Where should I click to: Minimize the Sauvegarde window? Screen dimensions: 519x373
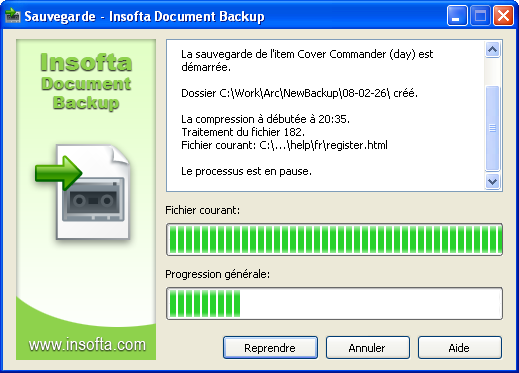click(x=457, y=16)
